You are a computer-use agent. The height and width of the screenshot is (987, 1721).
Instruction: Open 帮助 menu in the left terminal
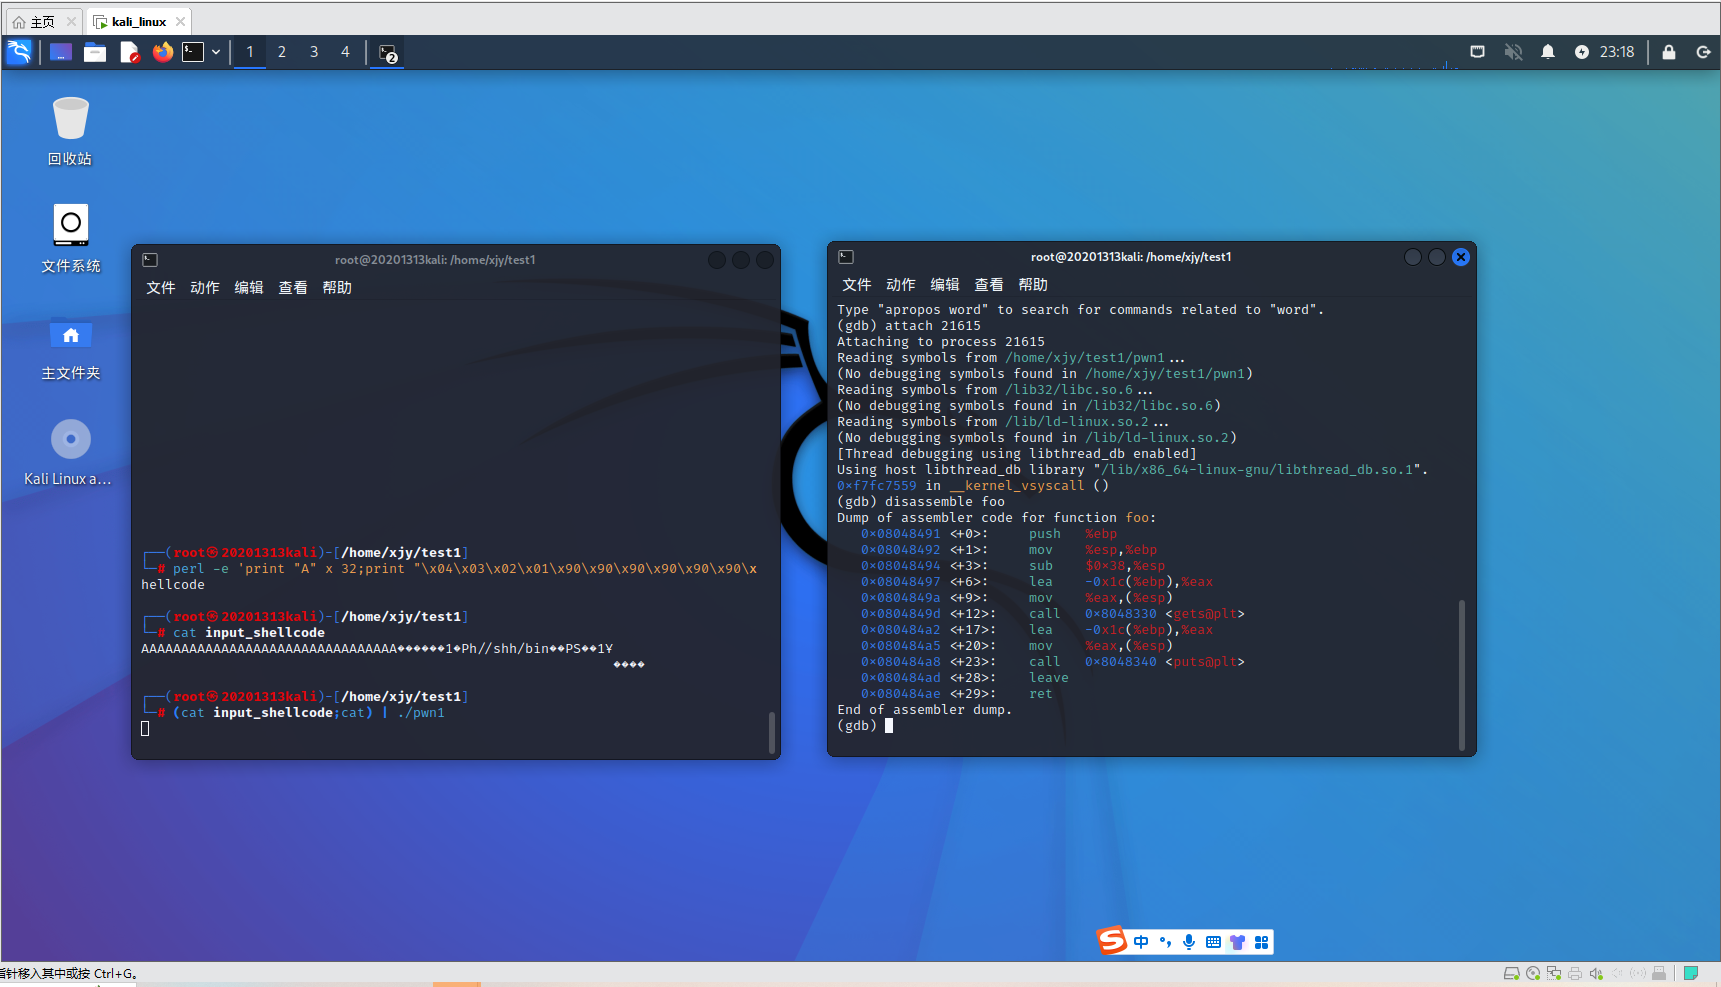pos(337,288)
